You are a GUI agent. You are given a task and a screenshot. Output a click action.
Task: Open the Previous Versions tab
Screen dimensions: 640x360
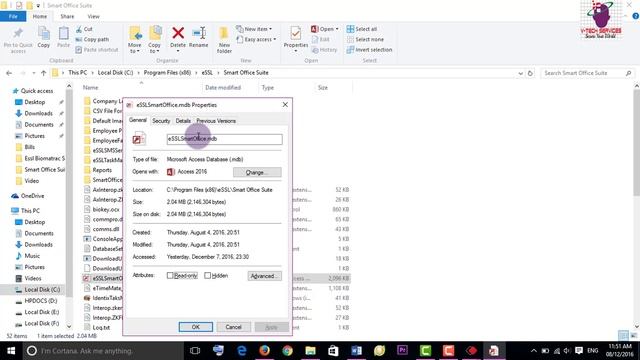point(216,121)
